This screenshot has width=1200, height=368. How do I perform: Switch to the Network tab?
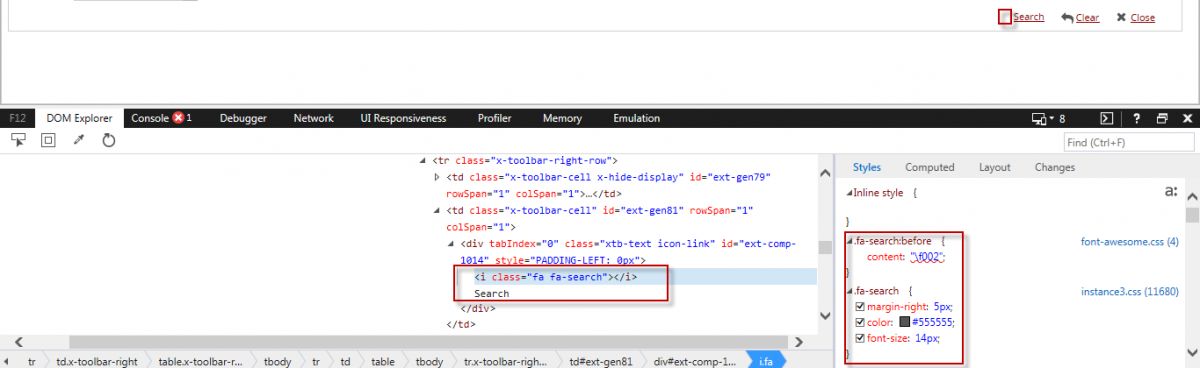[313, 118]
